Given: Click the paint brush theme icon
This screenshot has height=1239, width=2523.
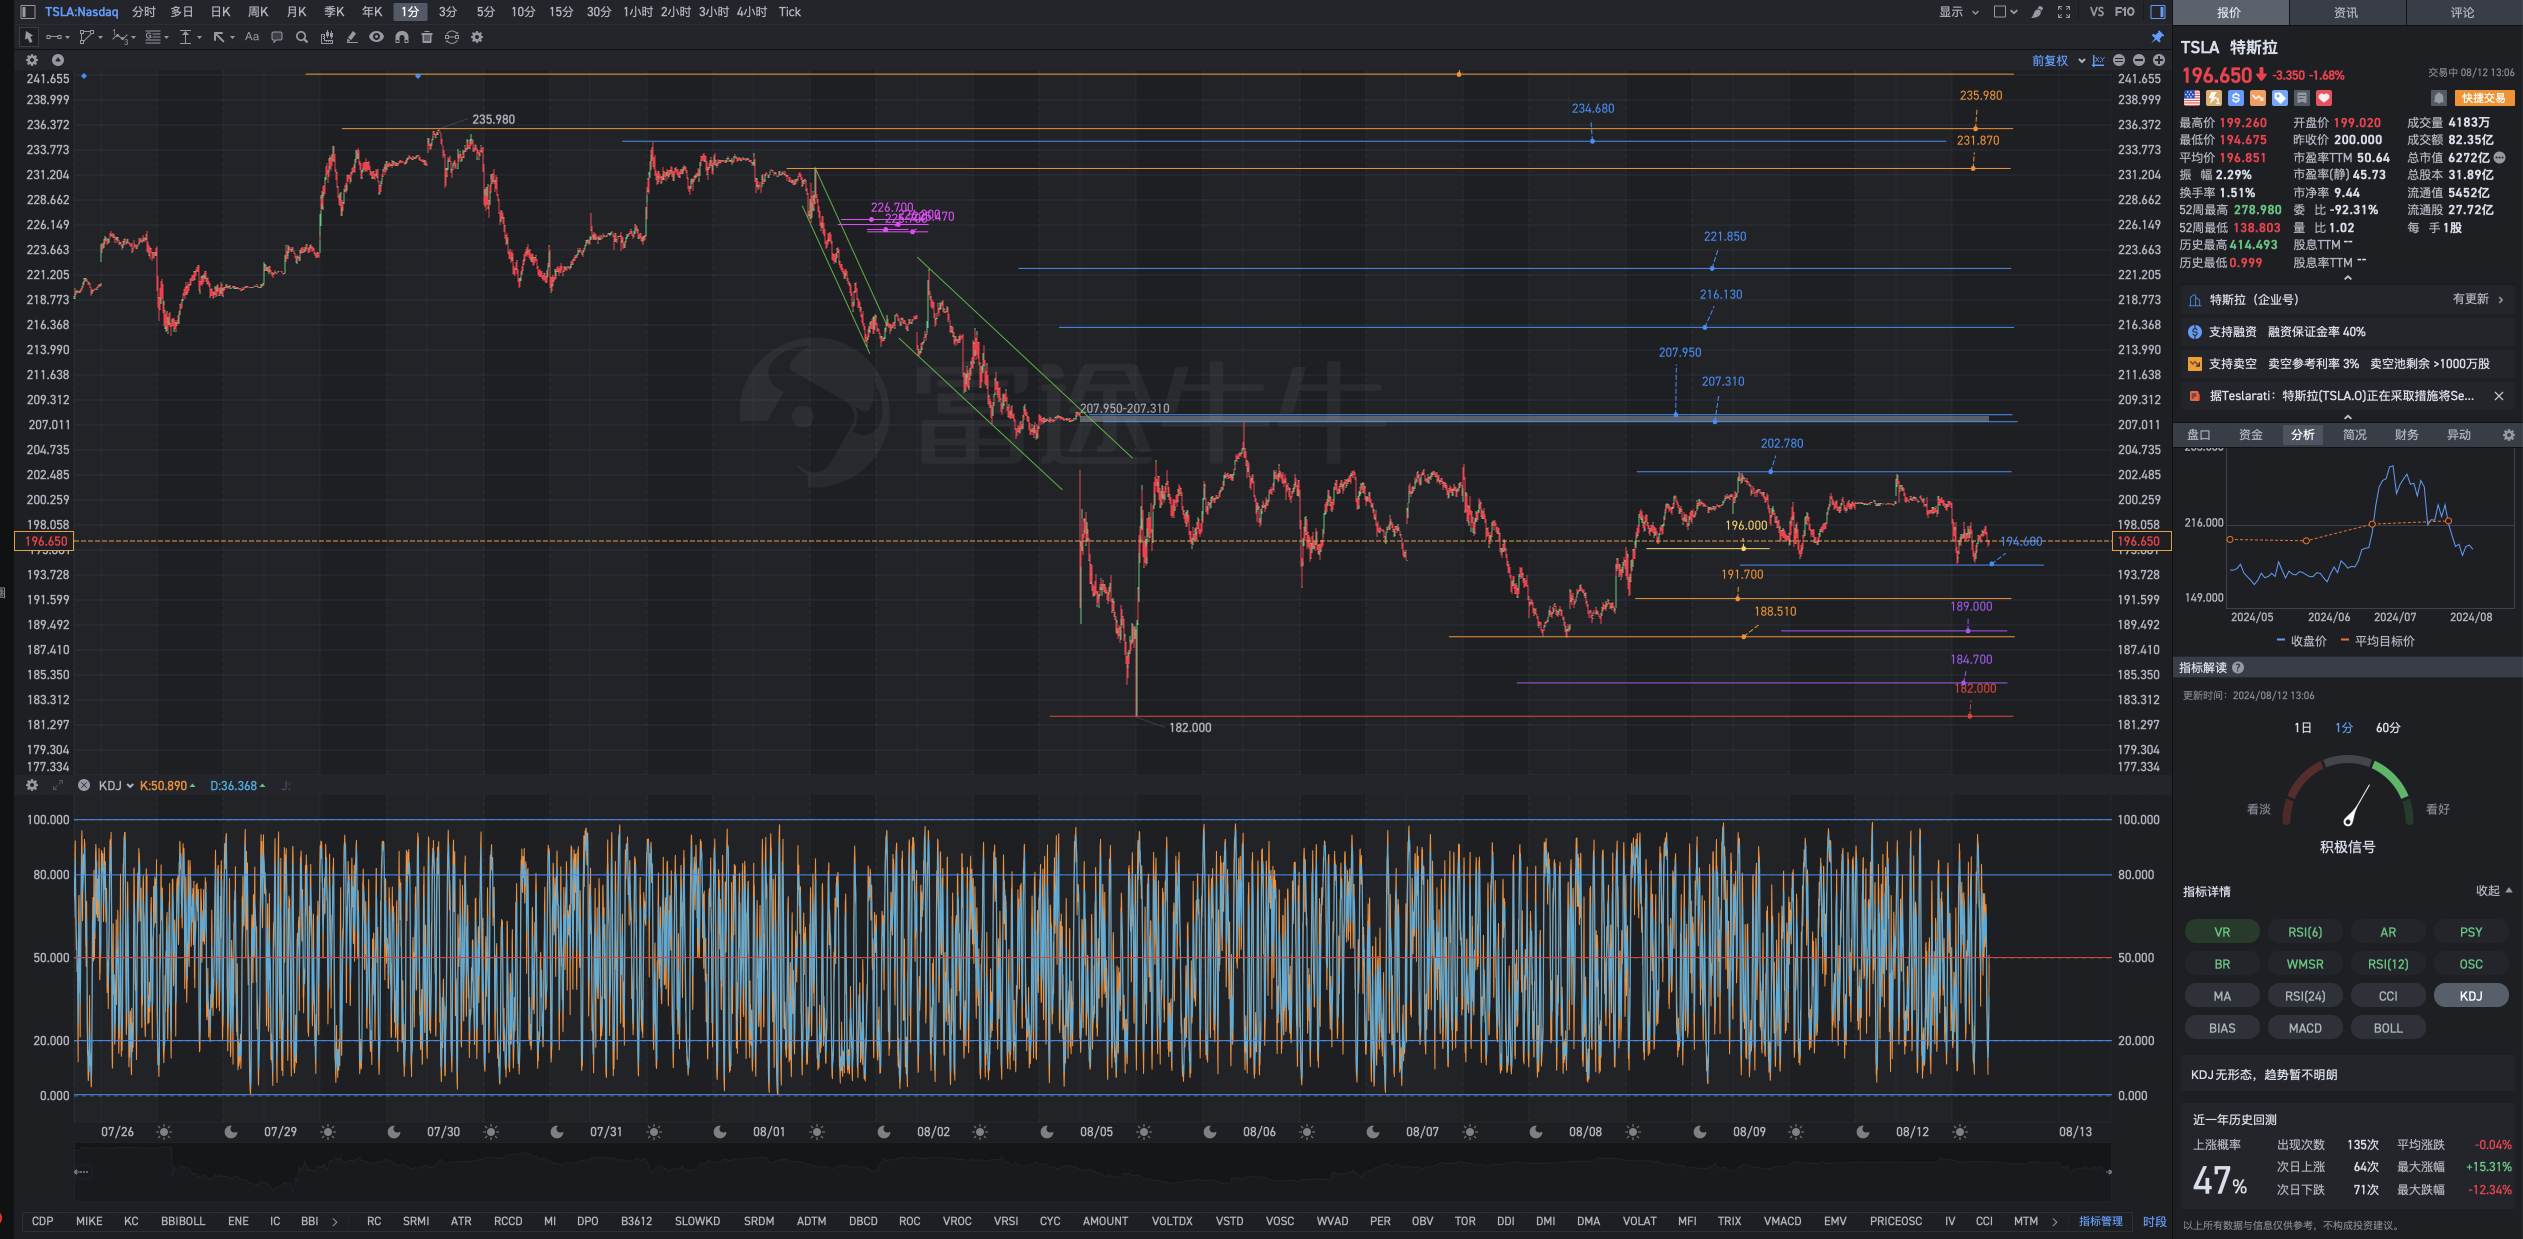Looking at the screenshot, I should click(x=2038, y=12).
